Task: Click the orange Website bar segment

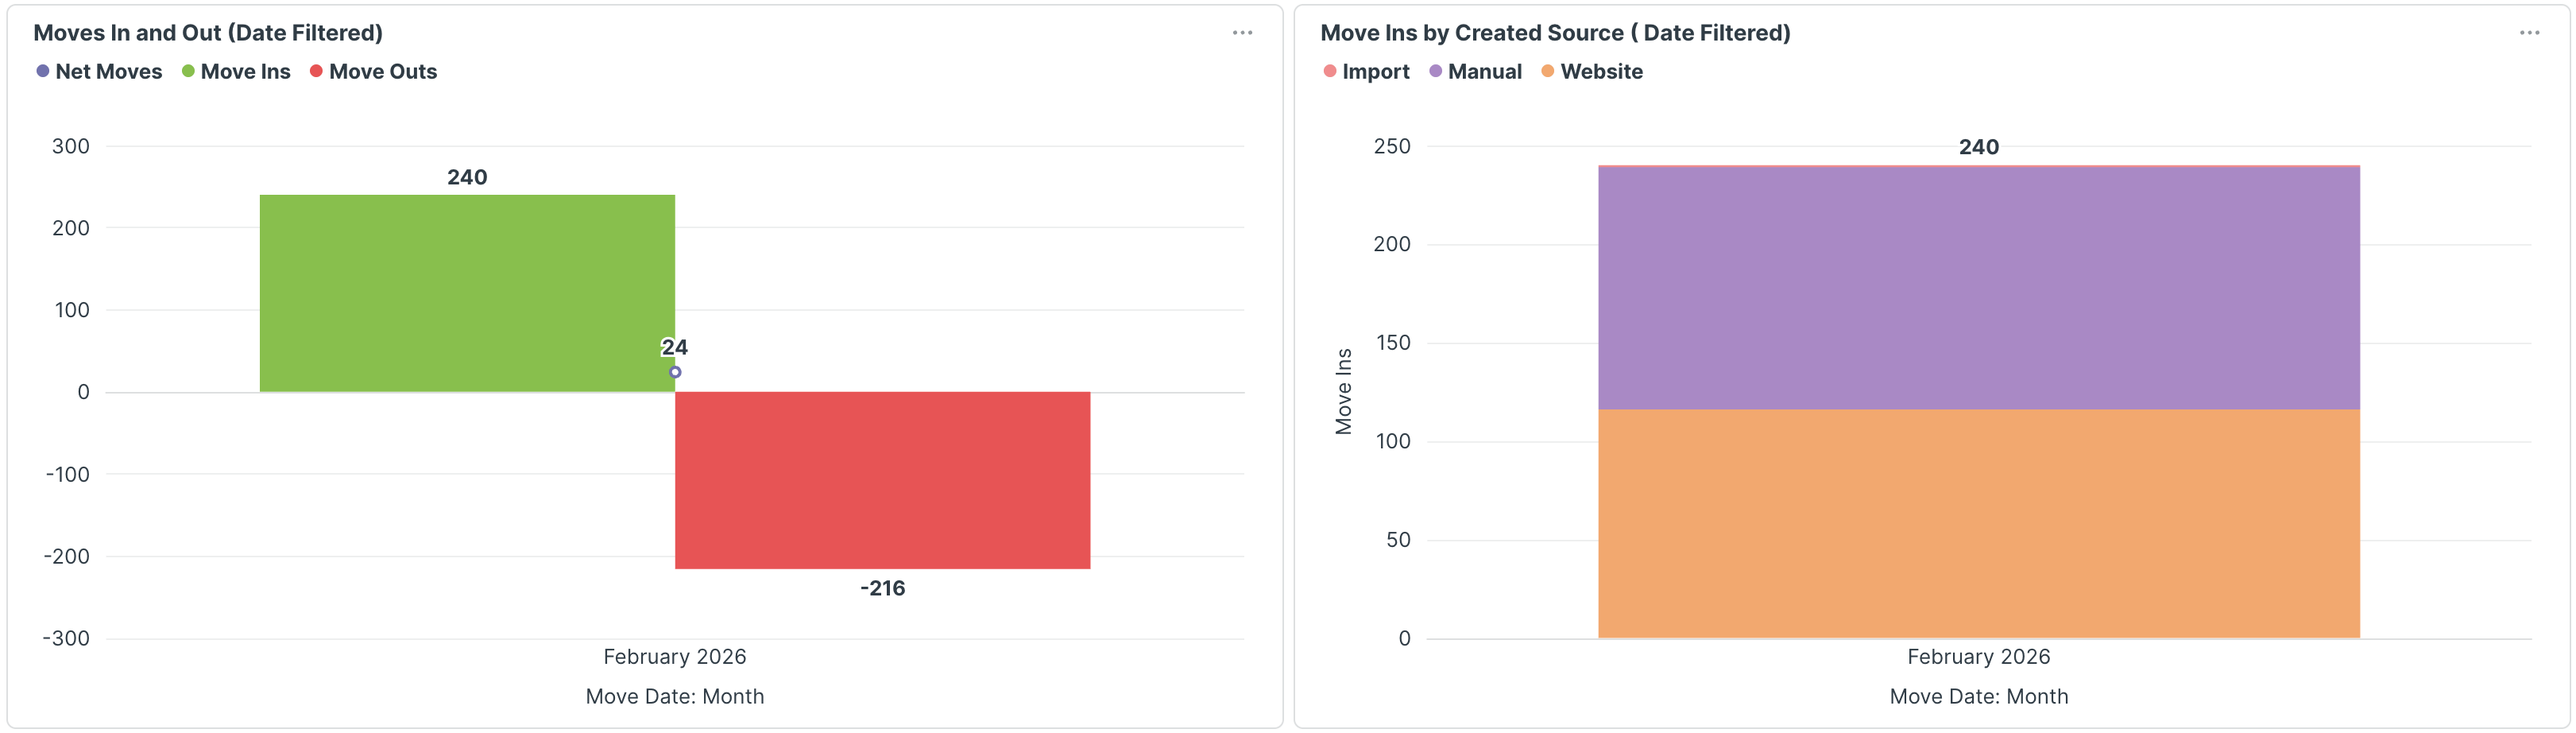Action: tap(1978, 523)
